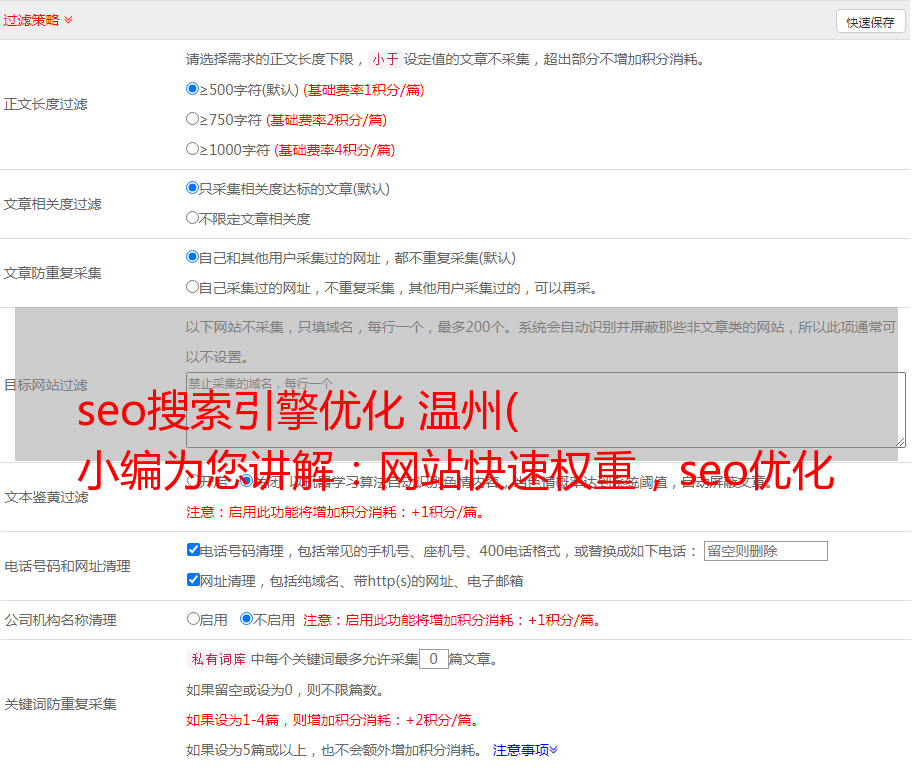Select 自己采集过的网址 no-repeat option
This screenshot has width=912, height=768.
[x=193, y=287]
